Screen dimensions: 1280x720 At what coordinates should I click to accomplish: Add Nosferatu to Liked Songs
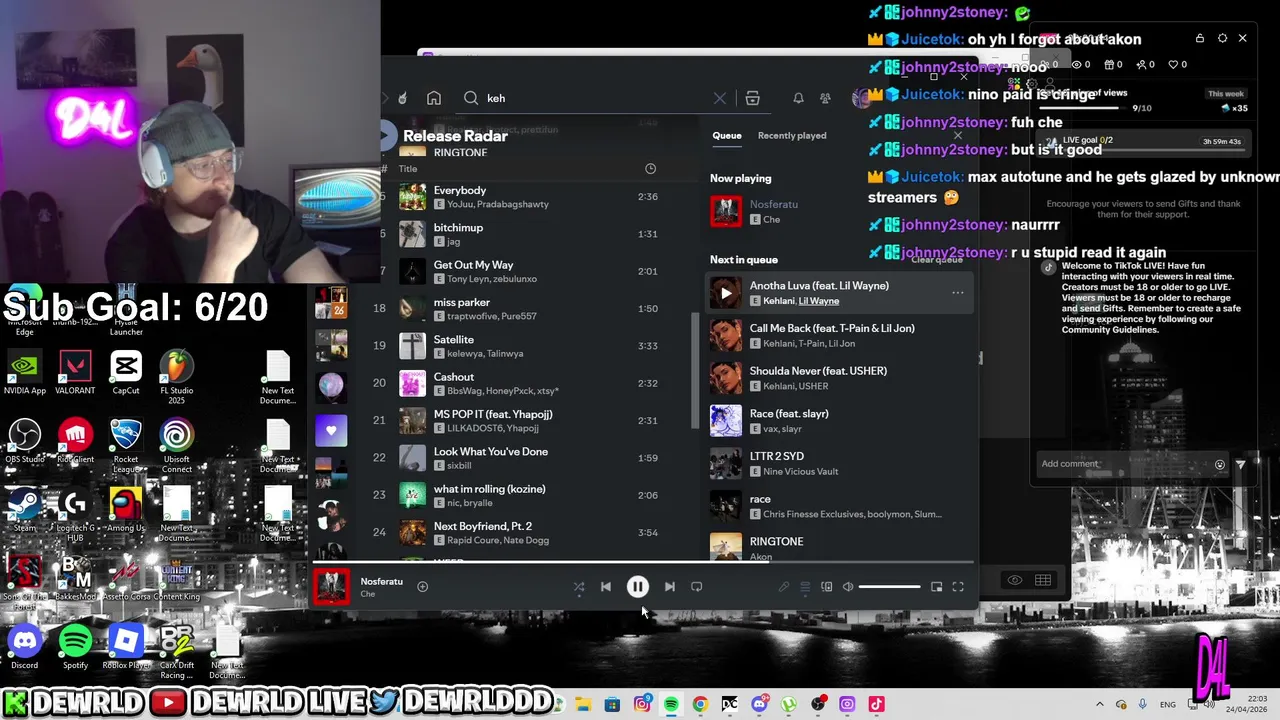422,587
